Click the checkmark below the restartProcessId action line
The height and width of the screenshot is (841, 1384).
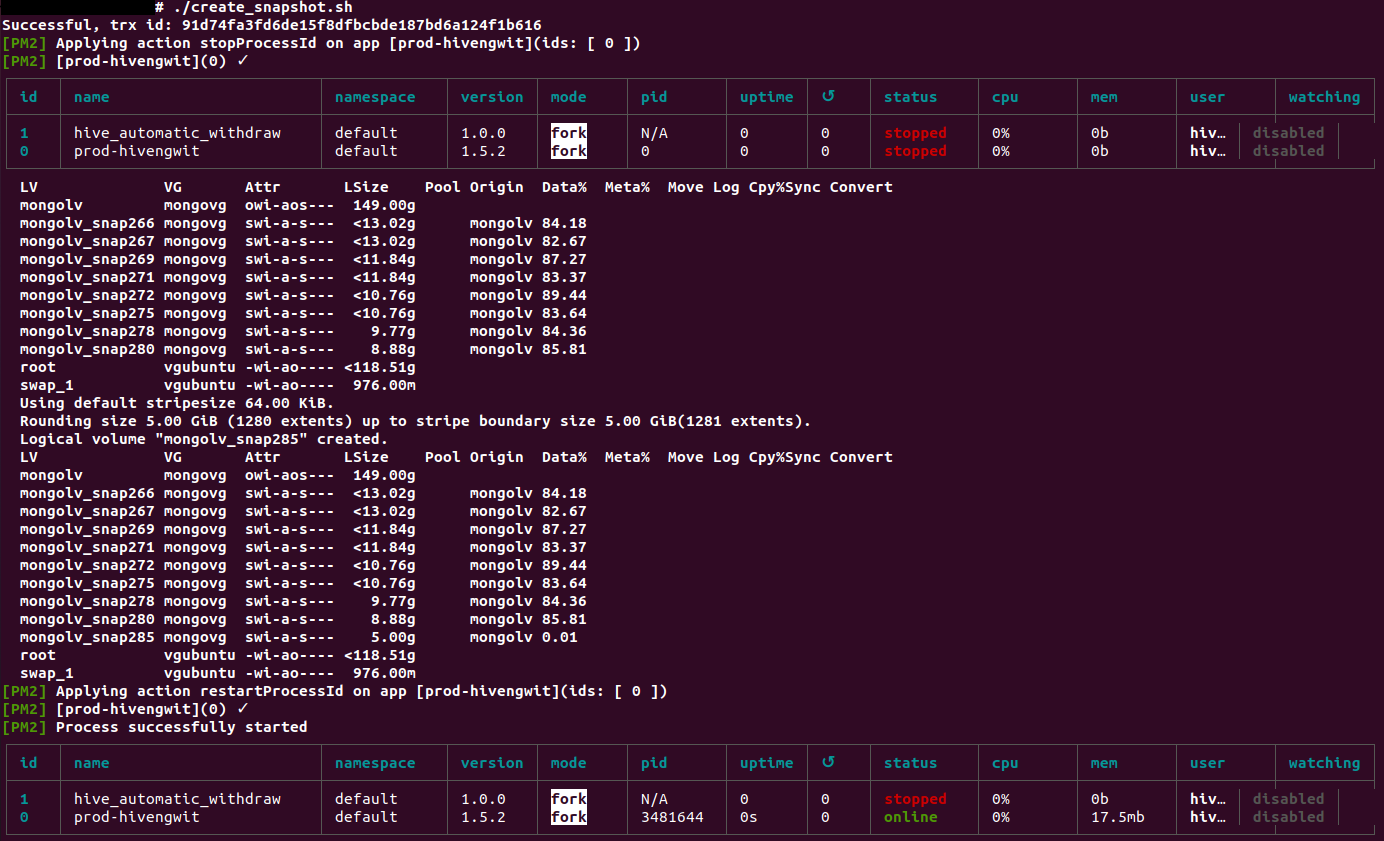tap(242, 709)
